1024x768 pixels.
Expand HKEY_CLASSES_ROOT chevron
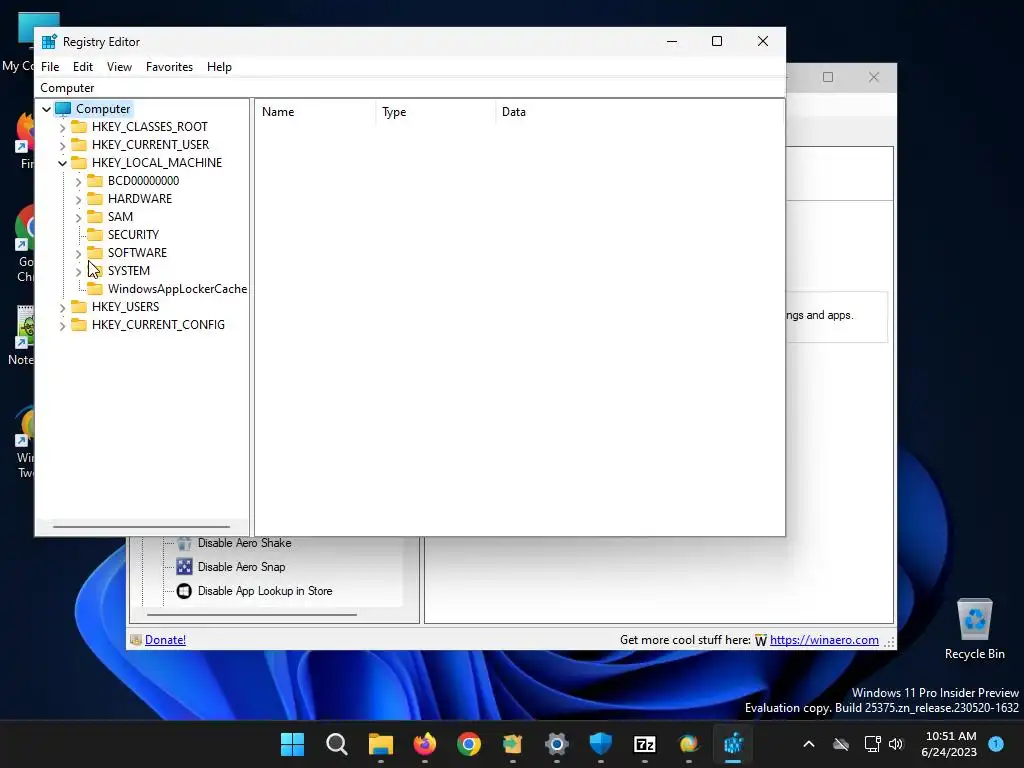pos(63,127)
